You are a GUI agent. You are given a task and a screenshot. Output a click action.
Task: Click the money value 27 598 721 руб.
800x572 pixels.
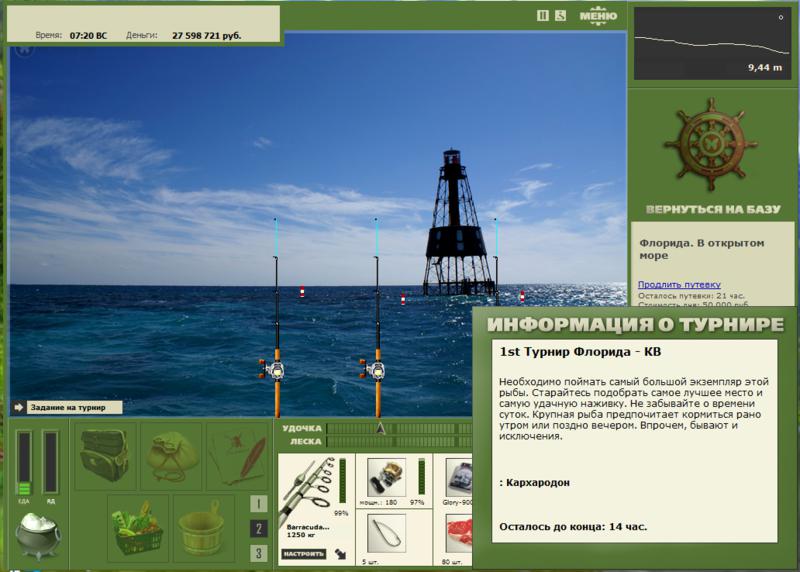pos(207,36)
